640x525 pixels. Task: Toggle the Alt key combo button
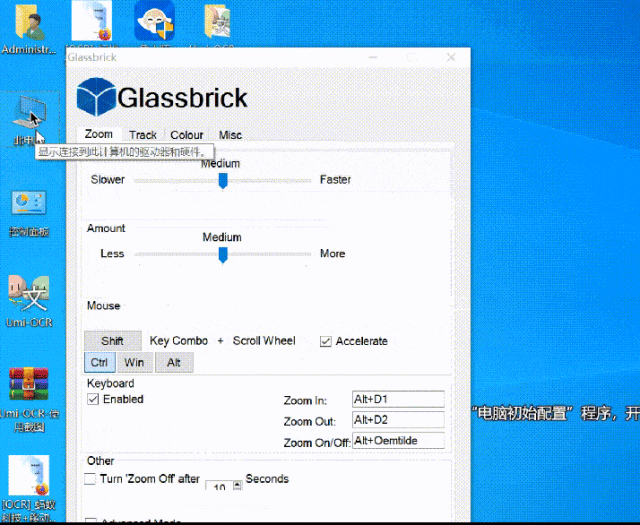tap(174, 363)
